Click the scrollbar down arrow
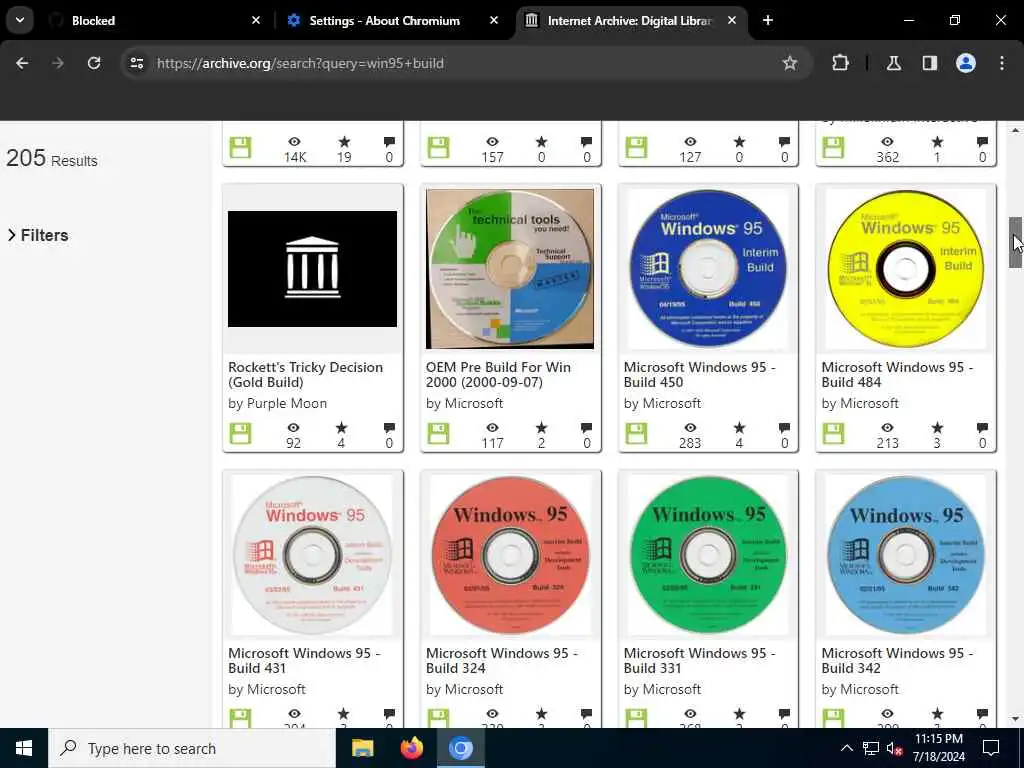 click(1015, 719)
